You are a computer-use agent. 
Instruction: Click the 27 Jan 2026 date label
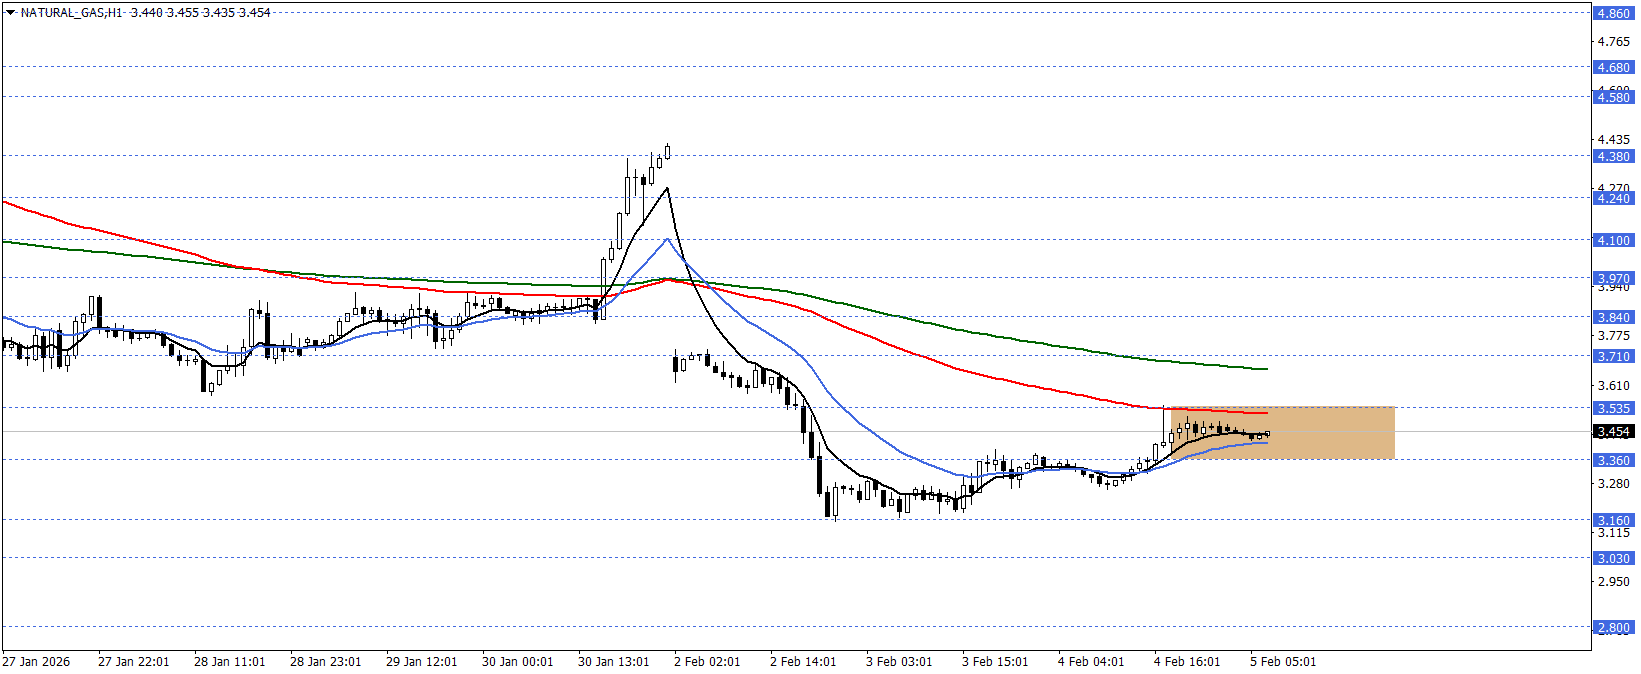(36, 662)
